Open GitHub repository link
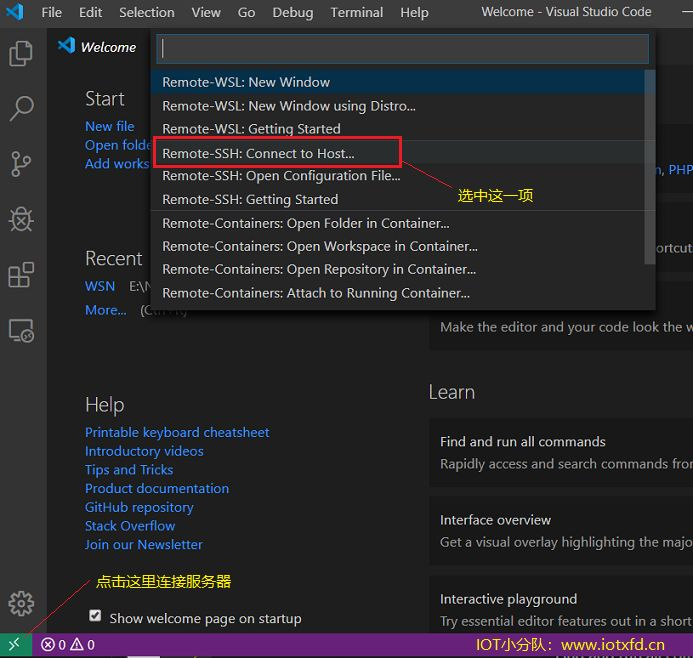This screenshot has width=693, height=658. (139, 507)
